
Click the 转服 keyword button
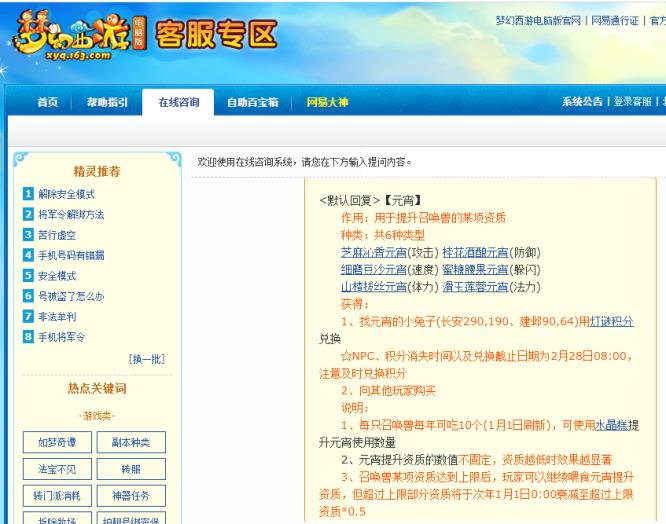click(x=131, y=469)
